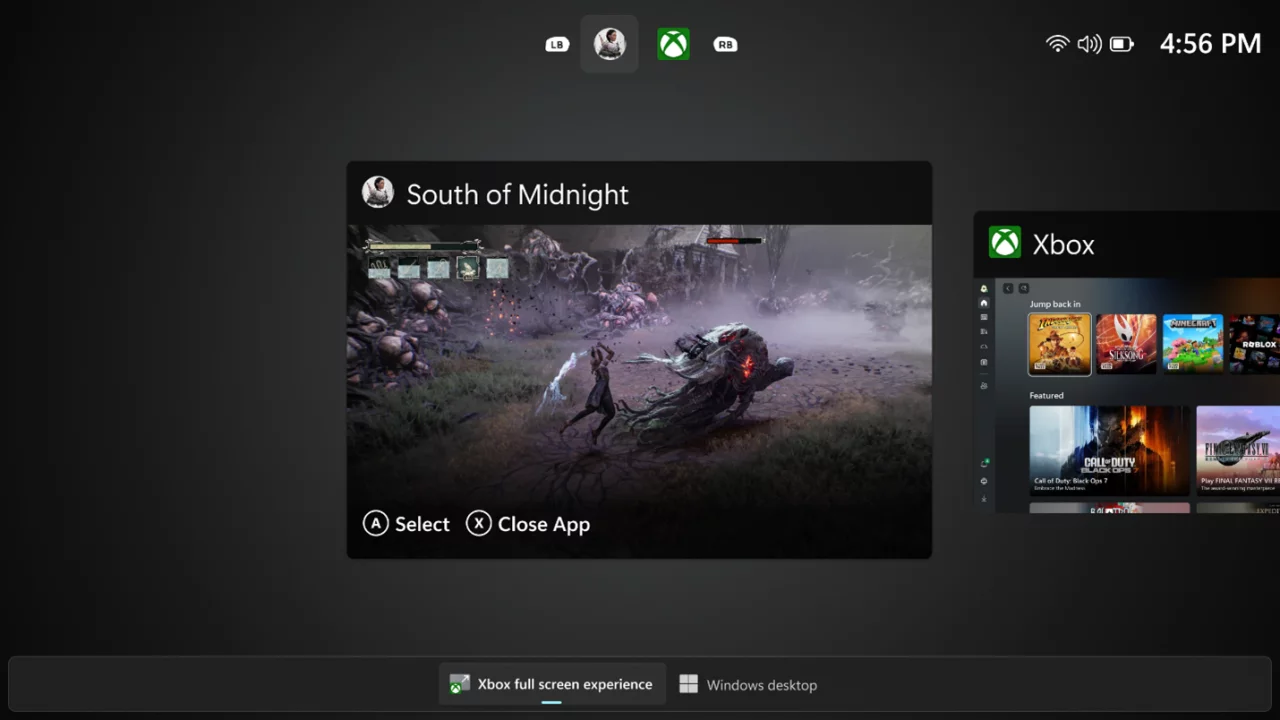
Task: Click the RB bumper icon in the top switcher
Action: pyautogui.click(x=725, y=44)
